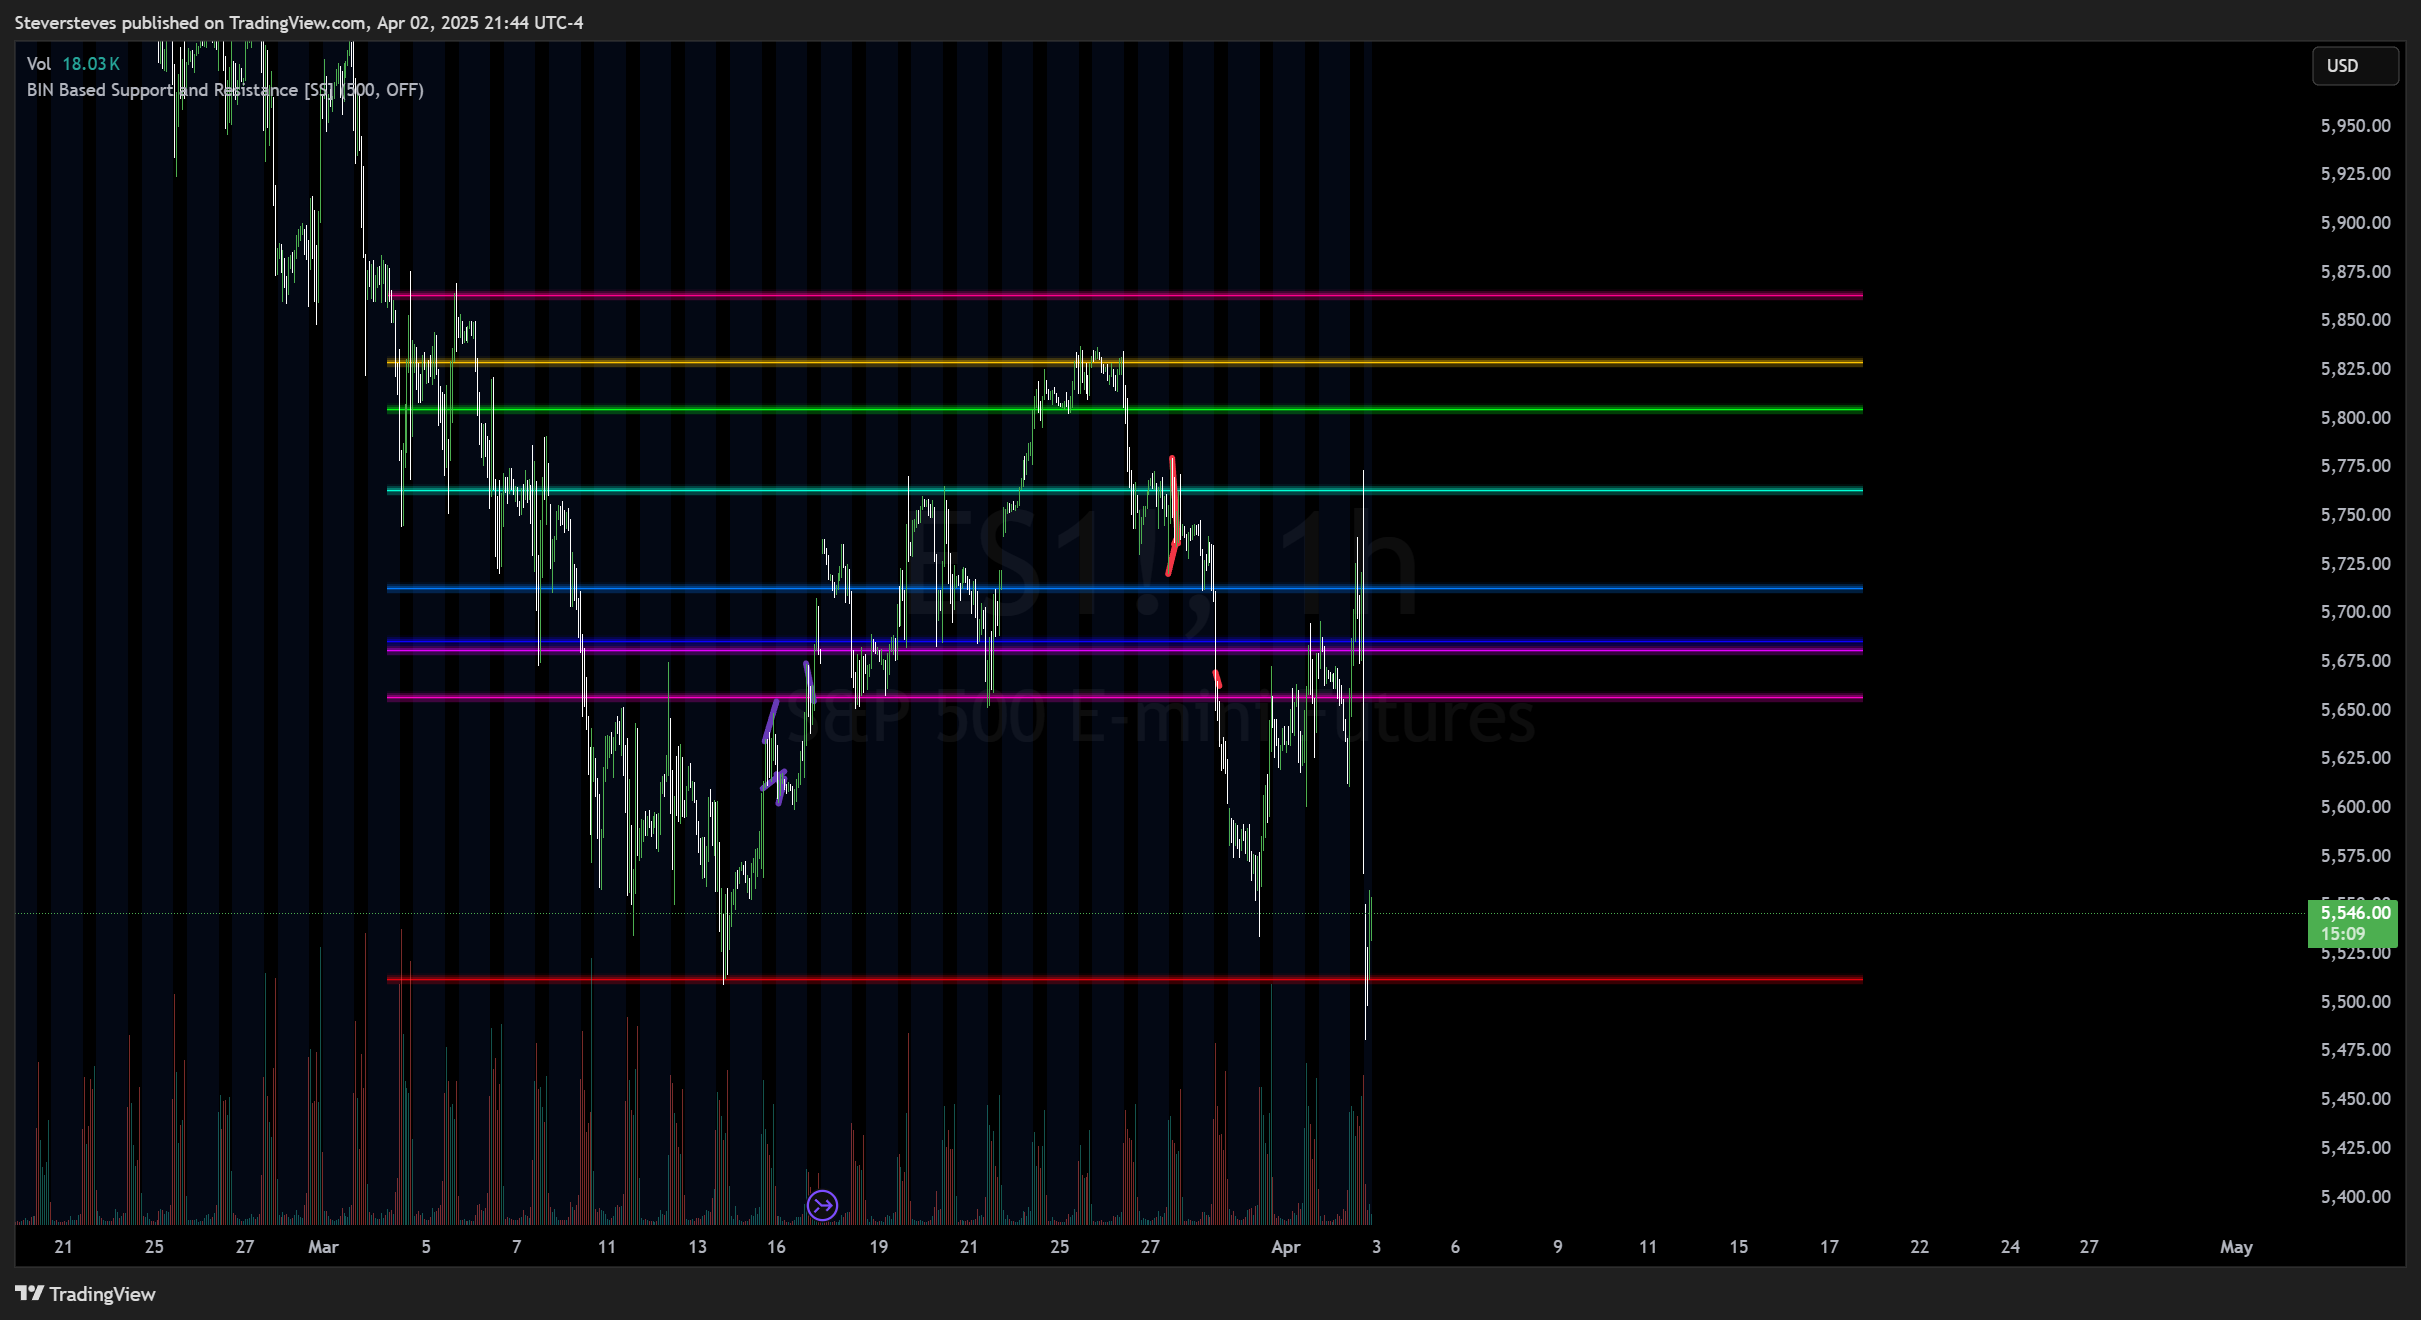This screenshot has width=2421, height=1320.
Task: Click the Steversteves published header text
Action: click(299, 22)
